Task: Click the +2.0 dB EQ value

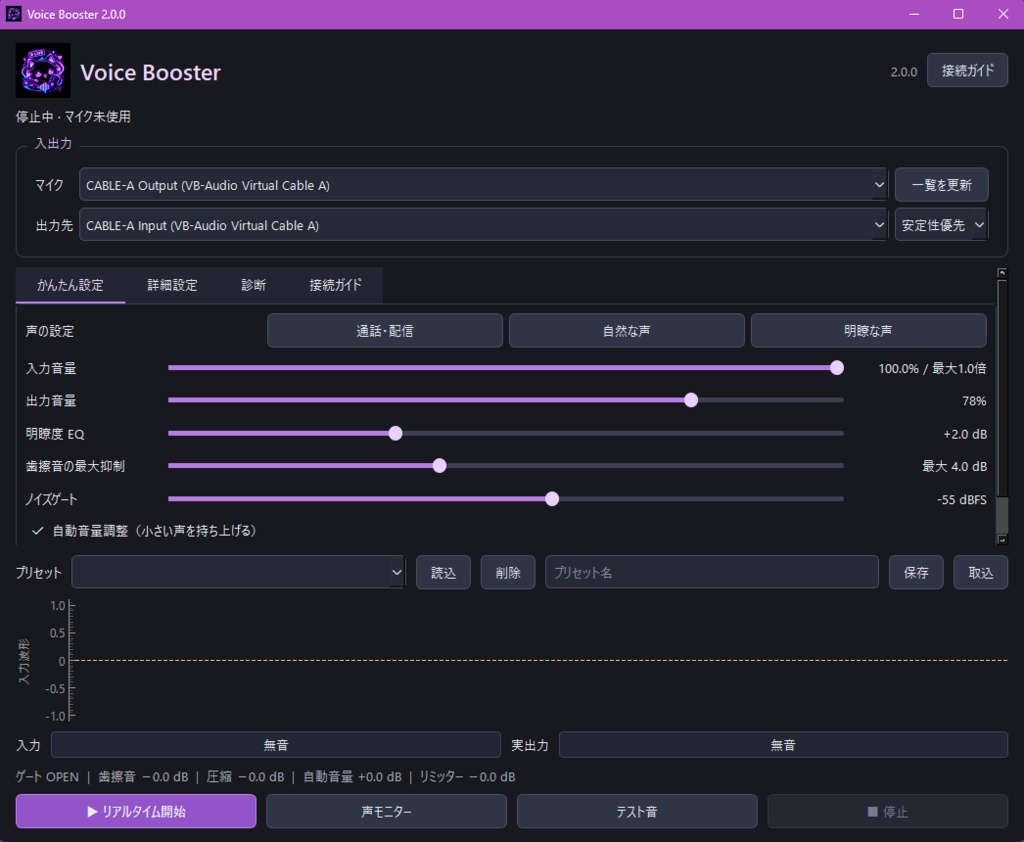Action: pos(965,434)
